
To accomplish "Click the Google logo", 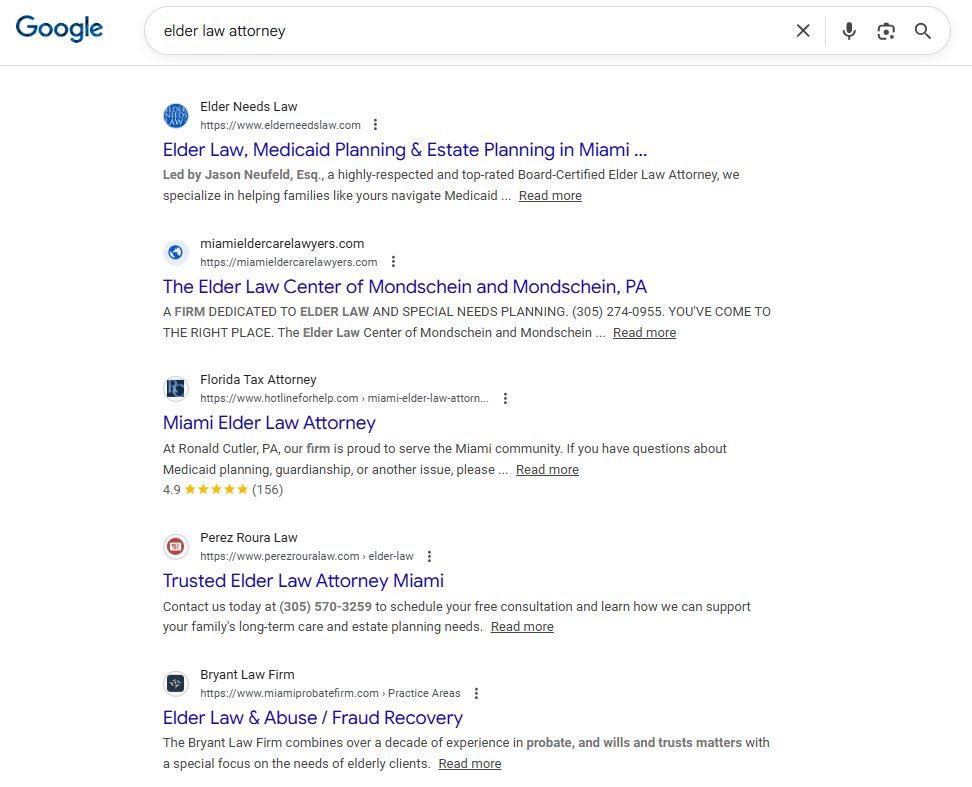I will click(59, 29).
